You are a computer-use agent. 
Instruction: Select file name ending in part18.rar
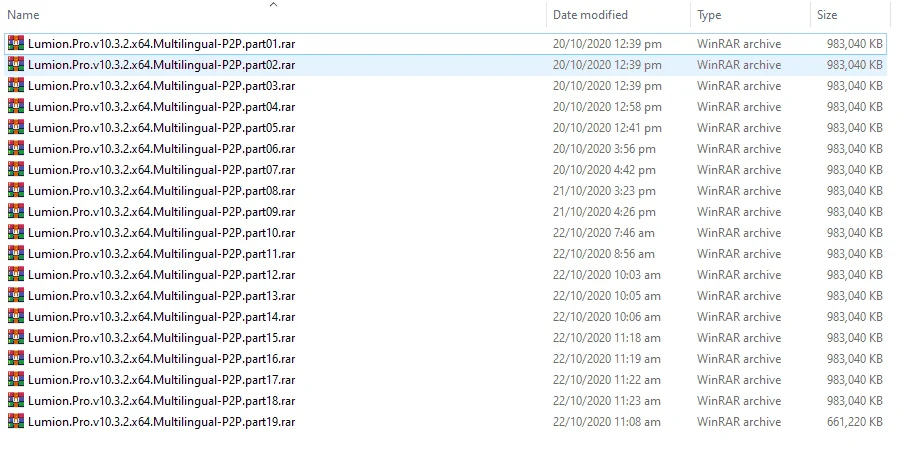click(161, 401)
